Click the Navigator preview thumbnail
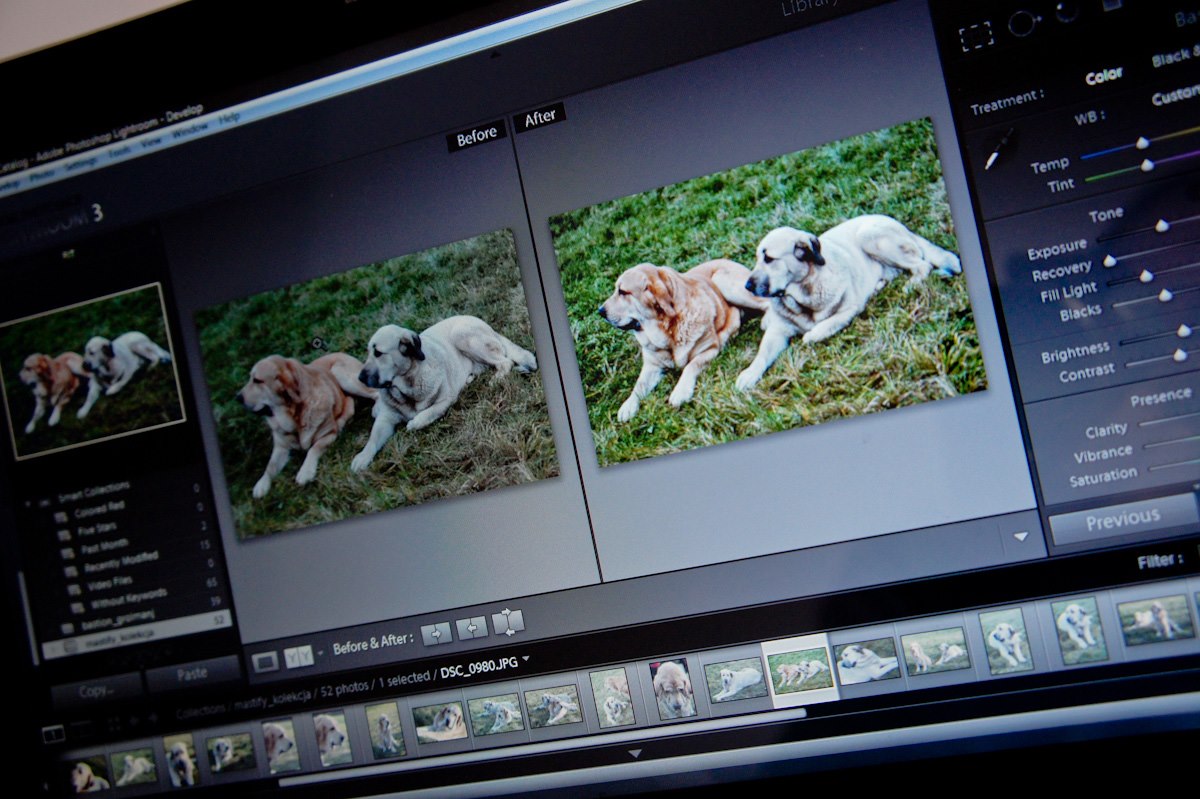 click(94, 370)
